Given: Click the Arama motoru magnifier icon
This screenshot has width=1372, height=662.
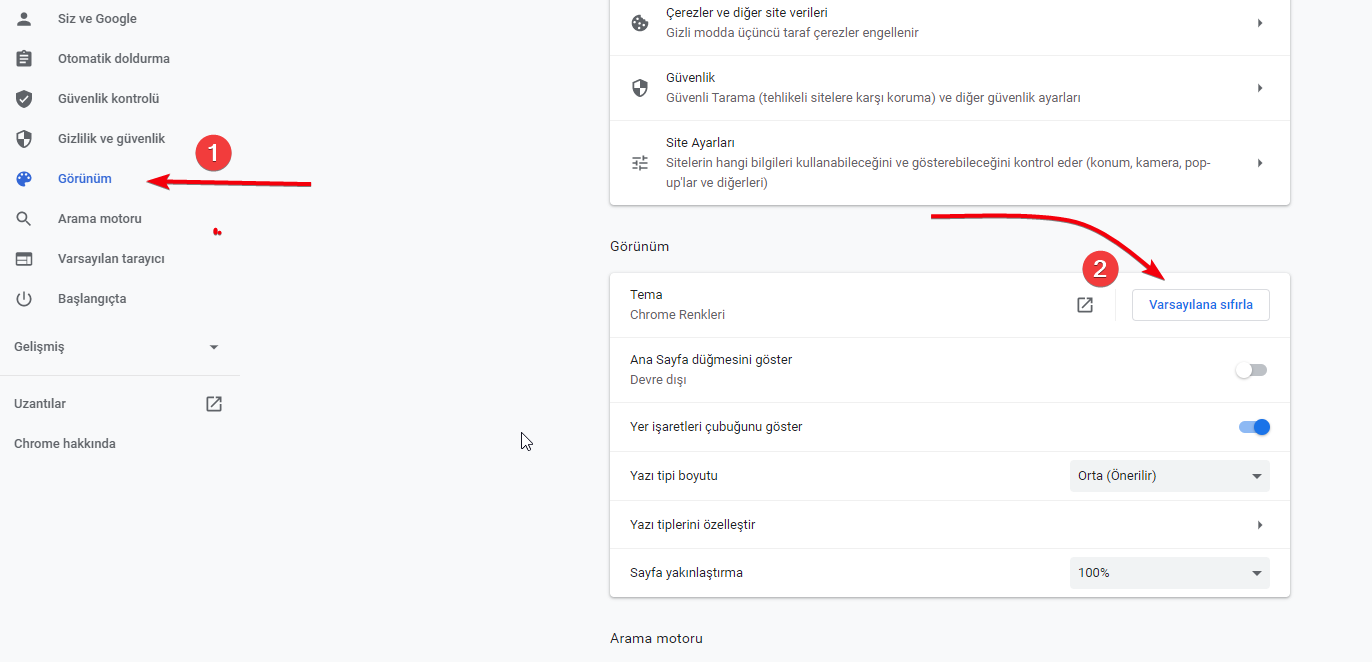Looking at the screenshot, I should click(24, 219).
